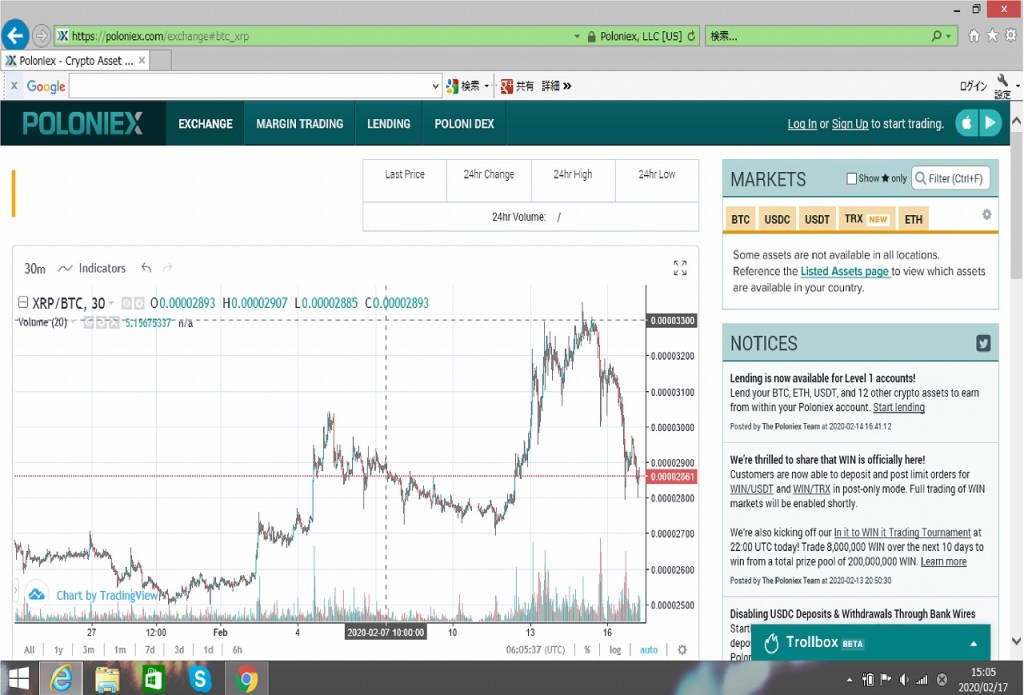
Task: Open the Listed Assets page link
Action: click(x=844, y=271)
